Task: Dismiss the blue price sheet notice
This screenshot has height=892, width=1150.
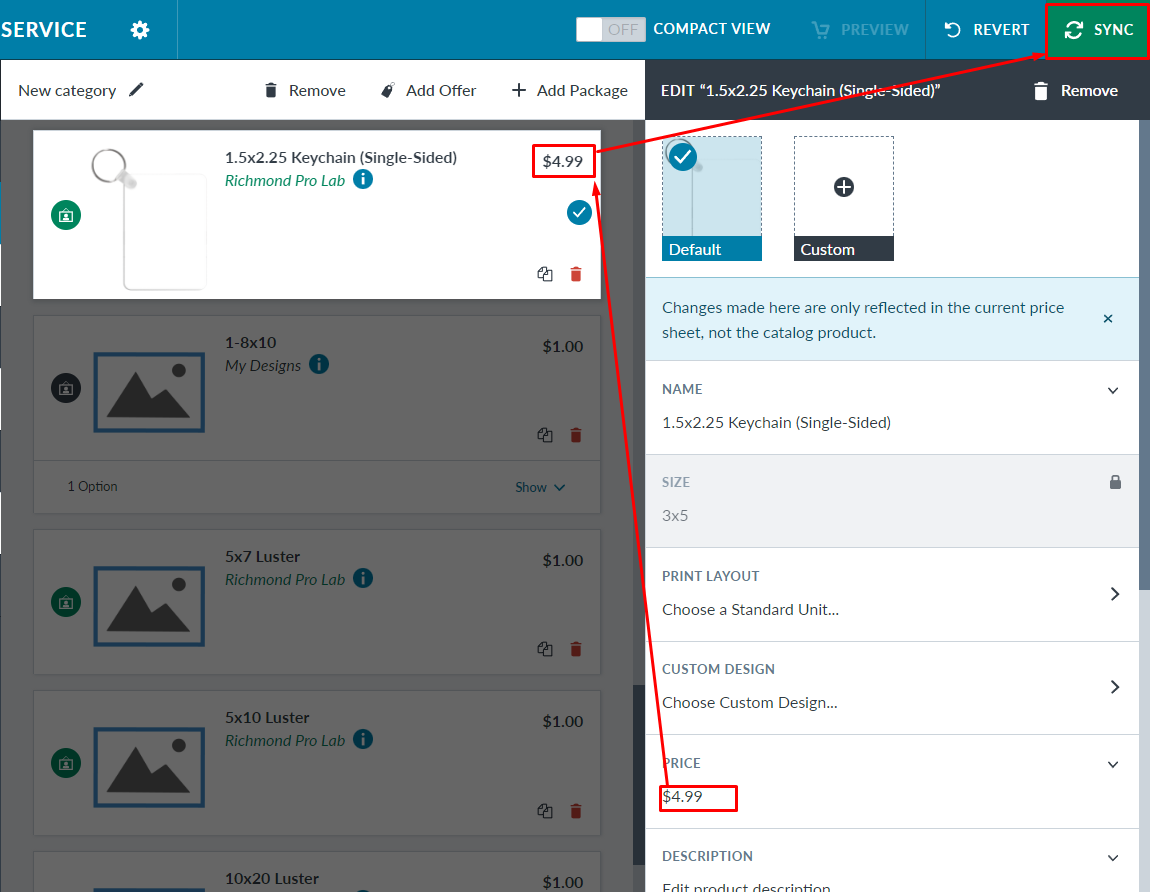Action: point(1108,318)
